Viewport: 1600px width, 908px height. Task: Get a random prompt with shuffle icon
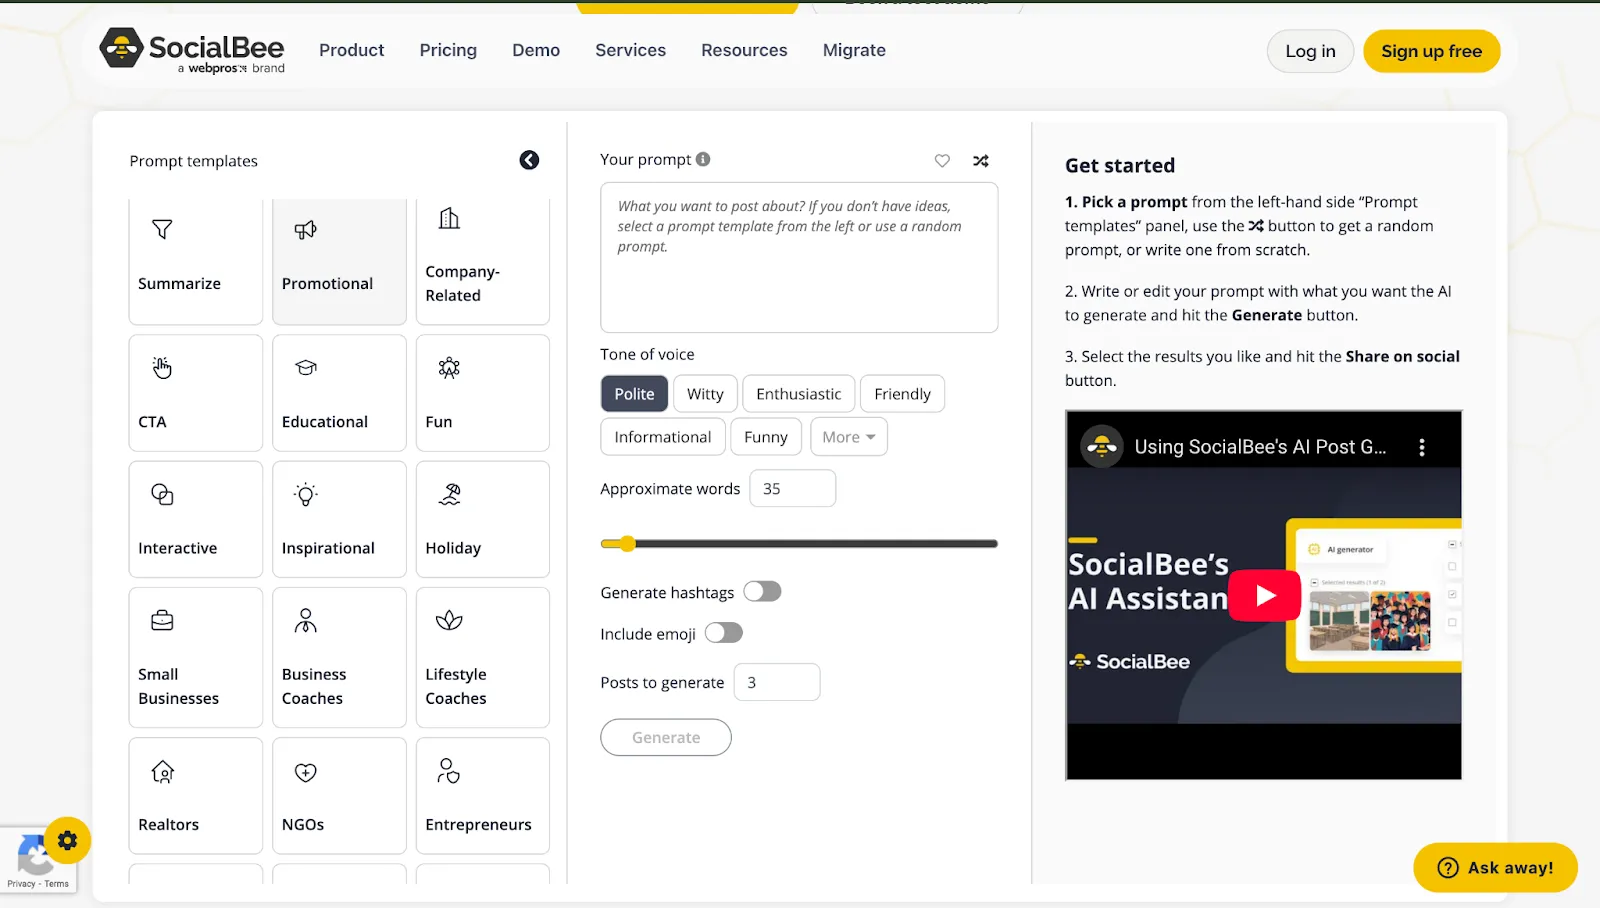(981, 160)
